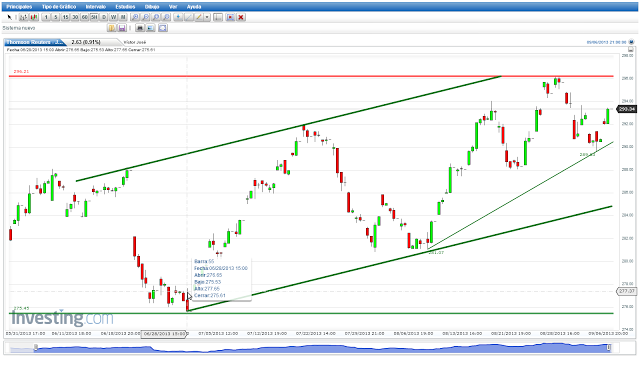Viewport: 640px width, 384px height.
Task: Click the 293.94 current price tag
Action: [x=627, y=109]
